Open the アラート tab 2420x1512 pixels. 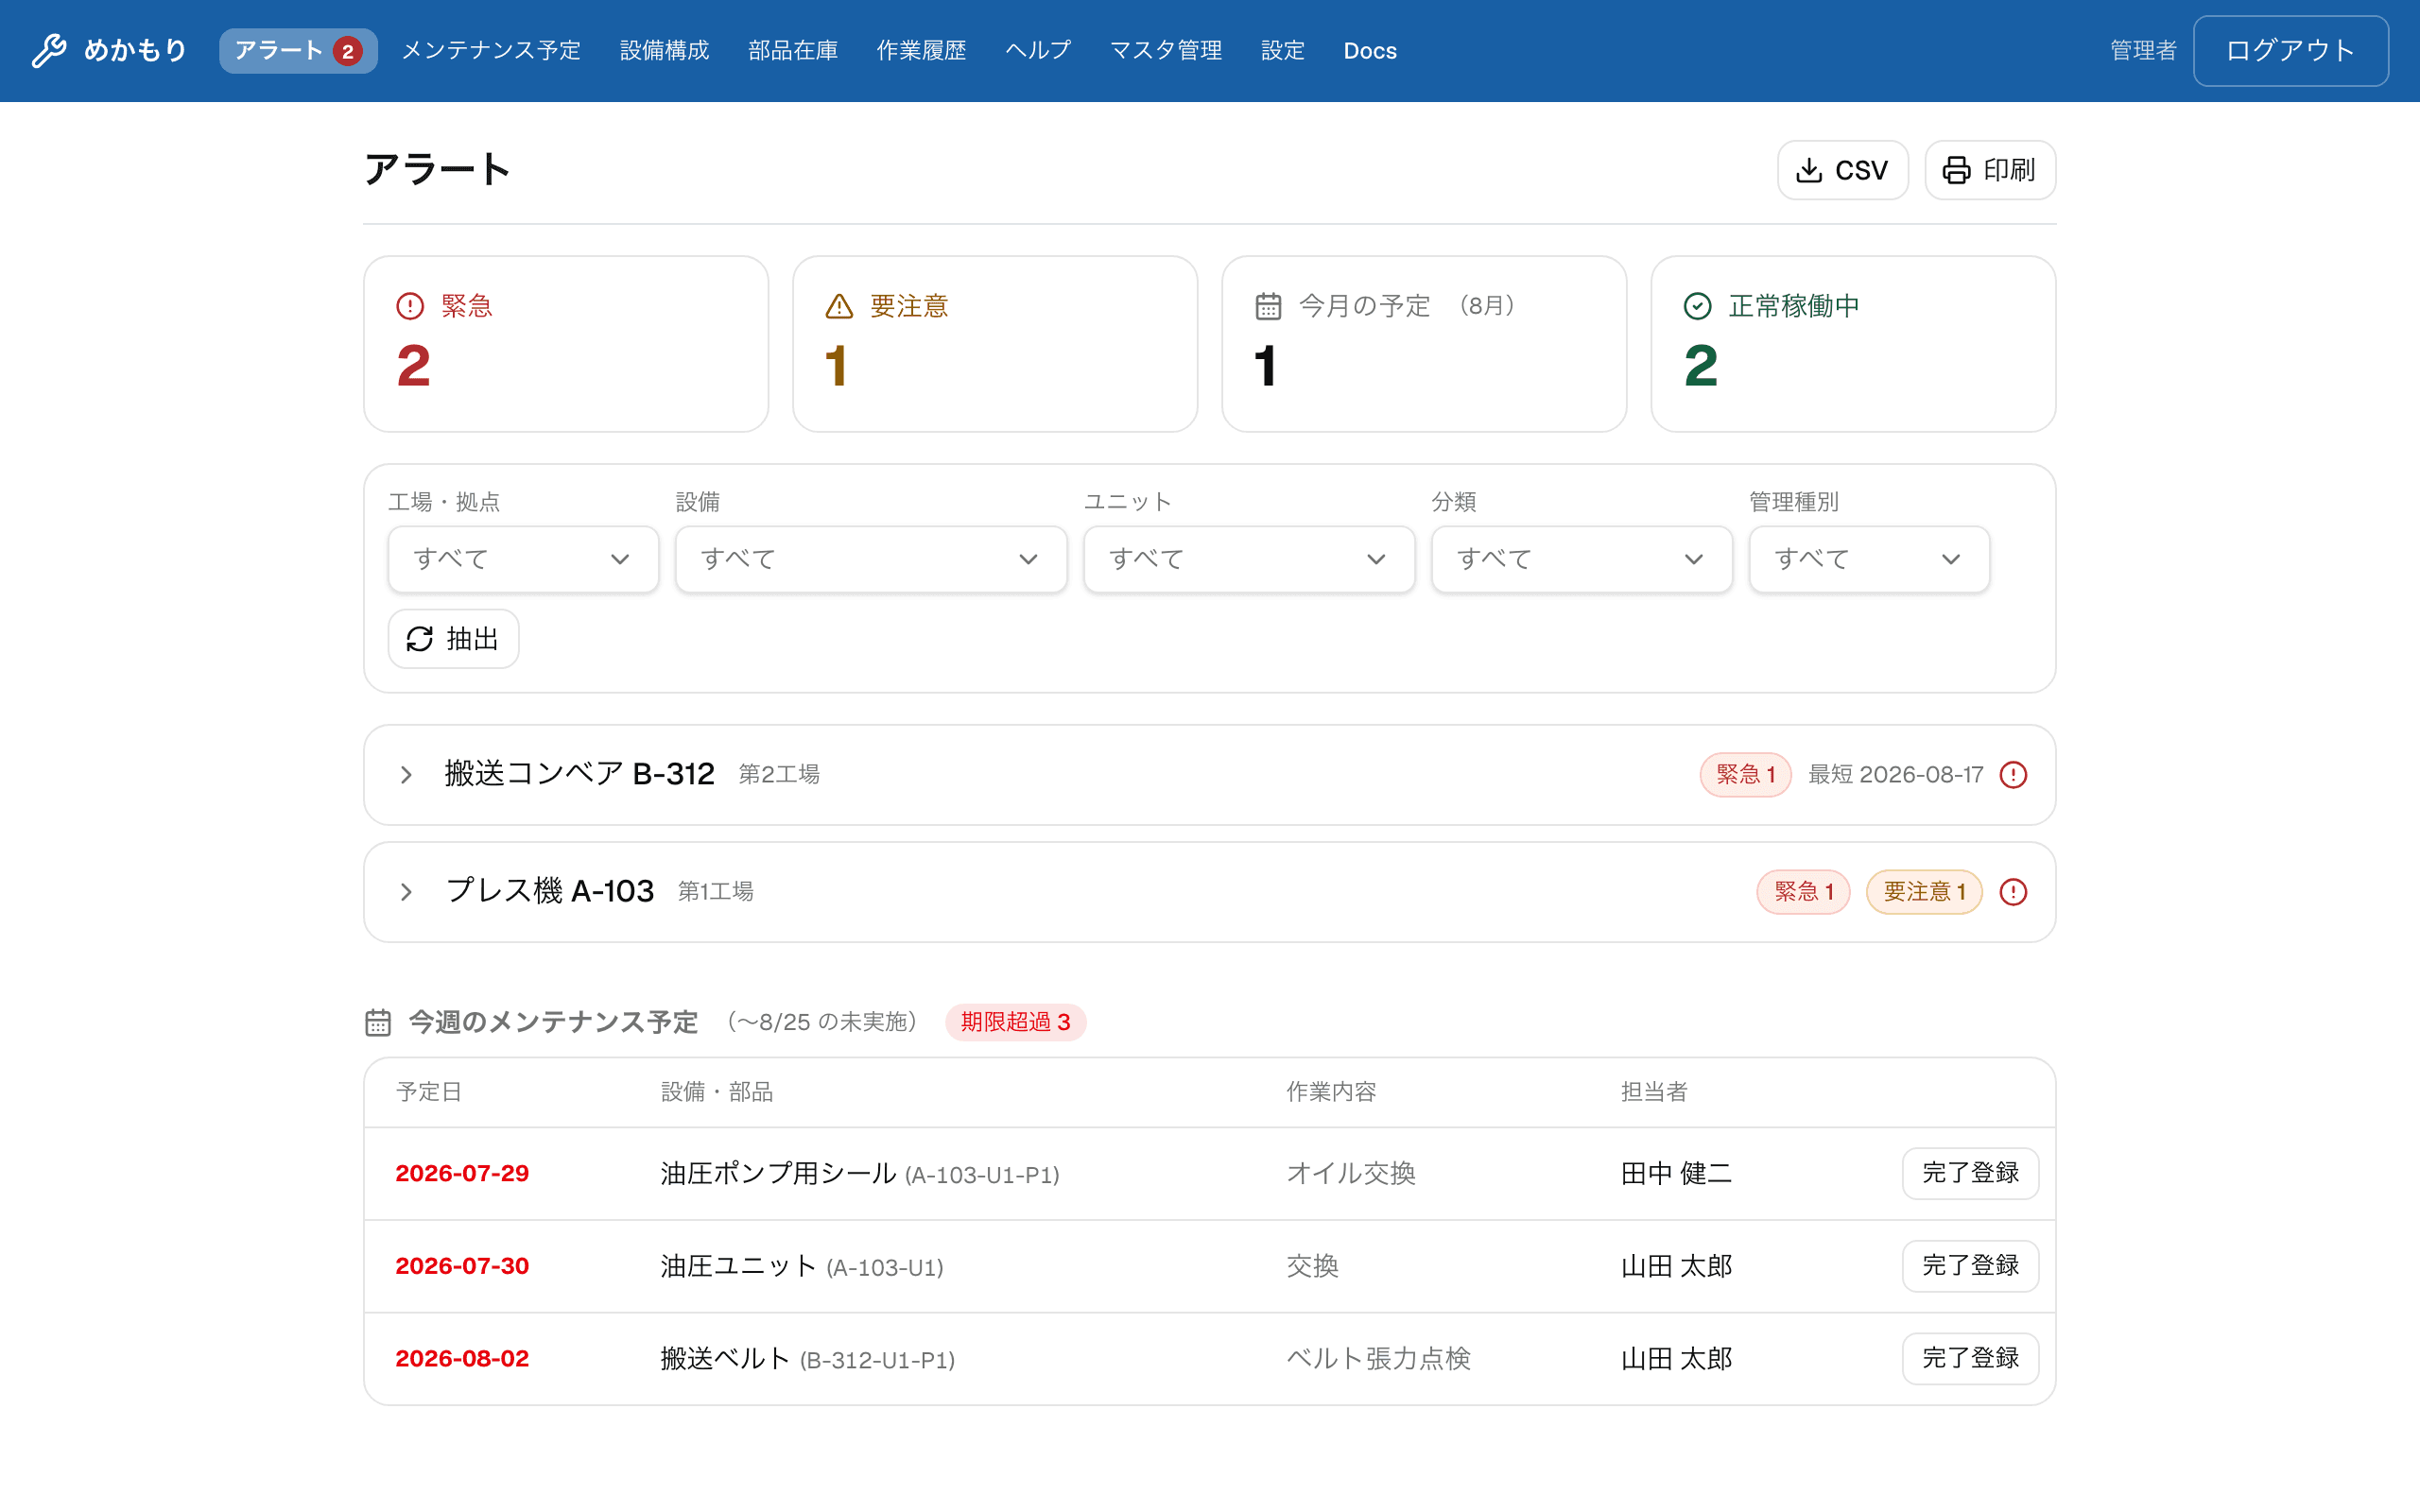point(298,51)
